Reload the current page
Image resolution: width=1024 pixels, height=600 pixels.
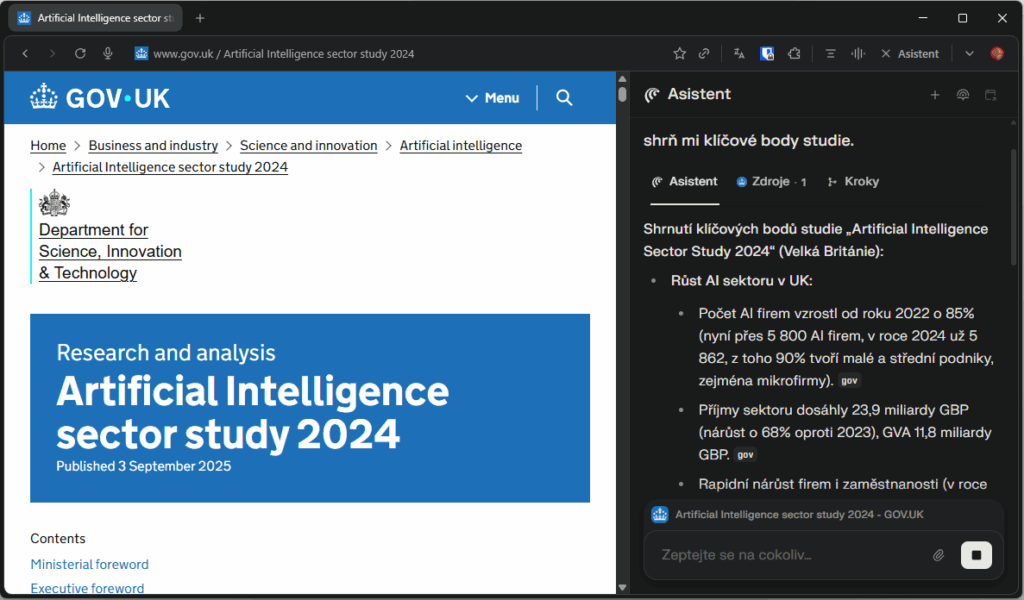pos(80,54)
